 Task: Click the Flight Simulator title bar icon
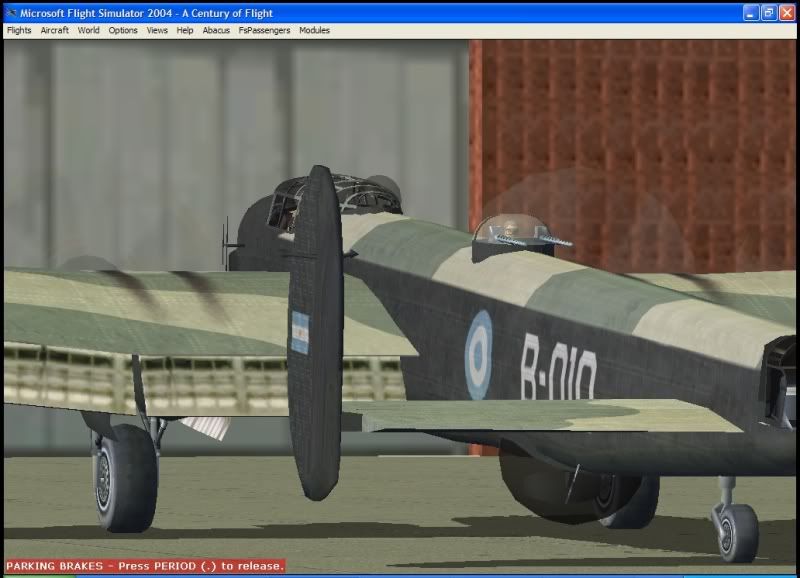(x=11, y=13)
